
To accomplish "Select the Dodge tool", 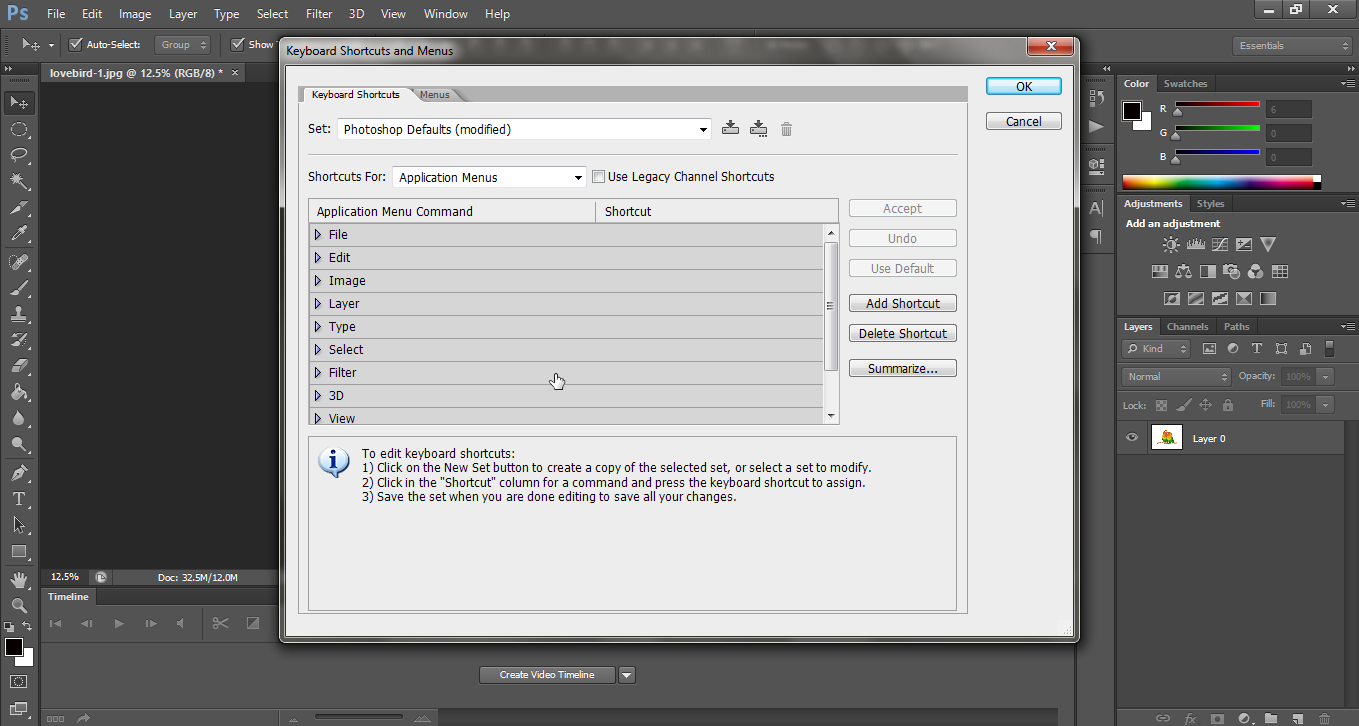I will 19,445.
